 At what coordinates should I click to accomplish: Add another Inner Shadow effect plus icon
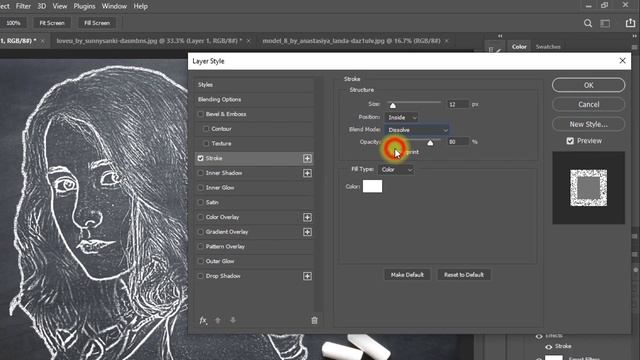[x=307, y=173]
